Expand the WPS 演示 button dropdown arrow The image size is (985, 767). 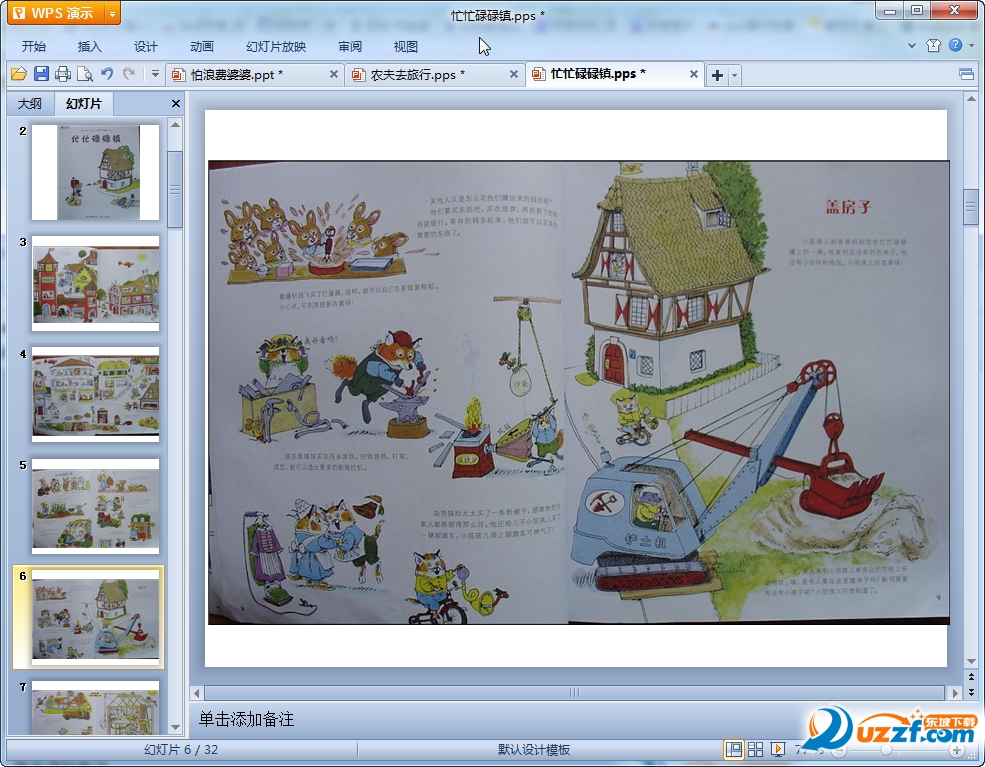tap(112, 13)
